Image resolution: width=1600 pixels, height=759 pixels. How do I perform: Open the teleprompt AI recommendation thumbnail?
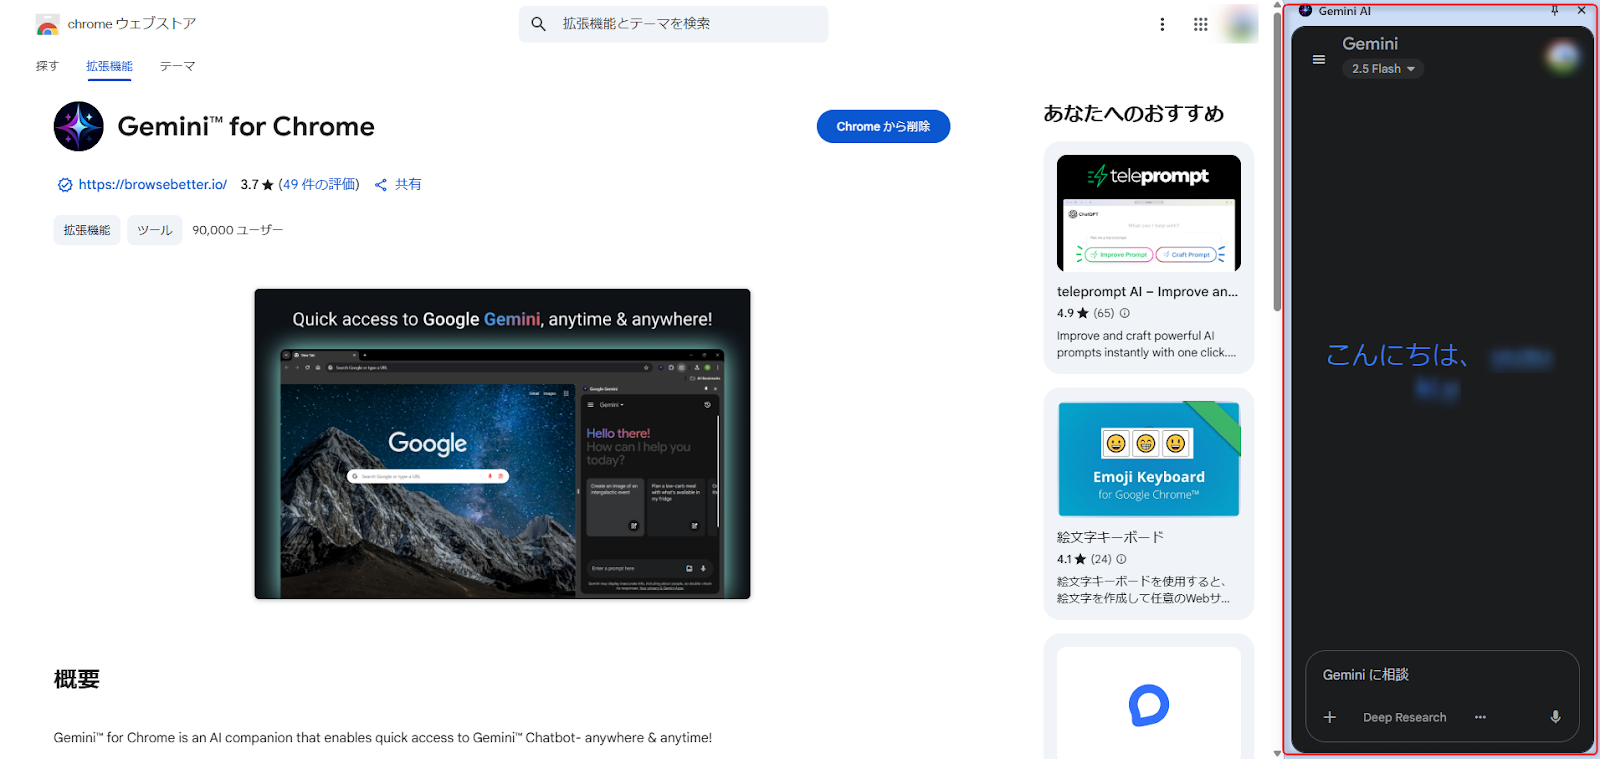(x=1149, y=213)
